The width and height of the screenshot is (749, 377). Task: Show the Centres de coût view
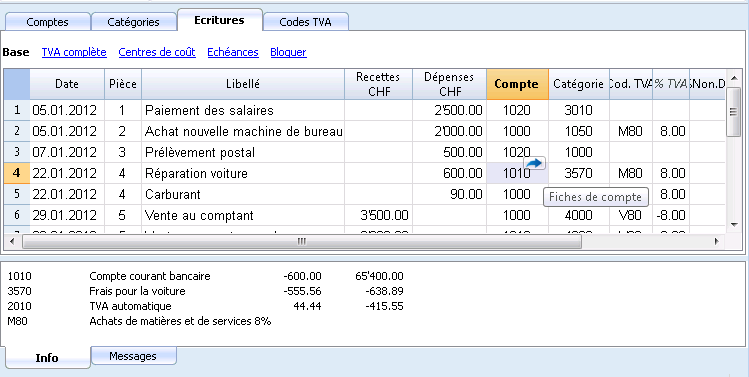coord(157,52)
